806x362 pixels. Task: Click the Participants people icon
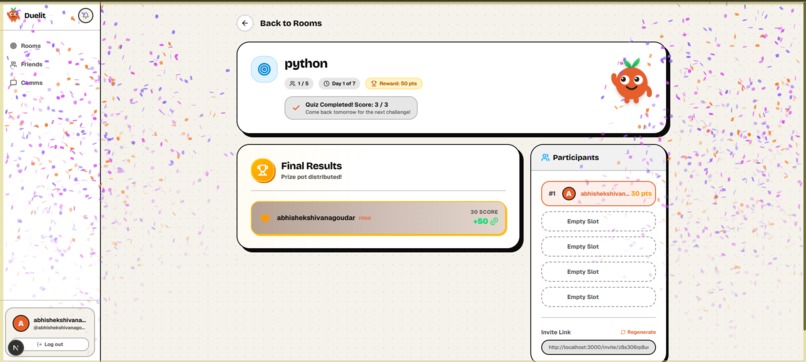(545, 157)
